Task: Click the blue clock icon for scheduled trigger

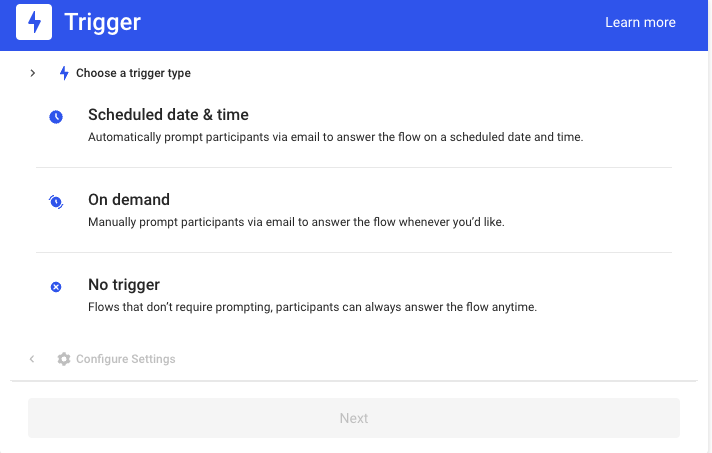Action: [x=56, y=117]
